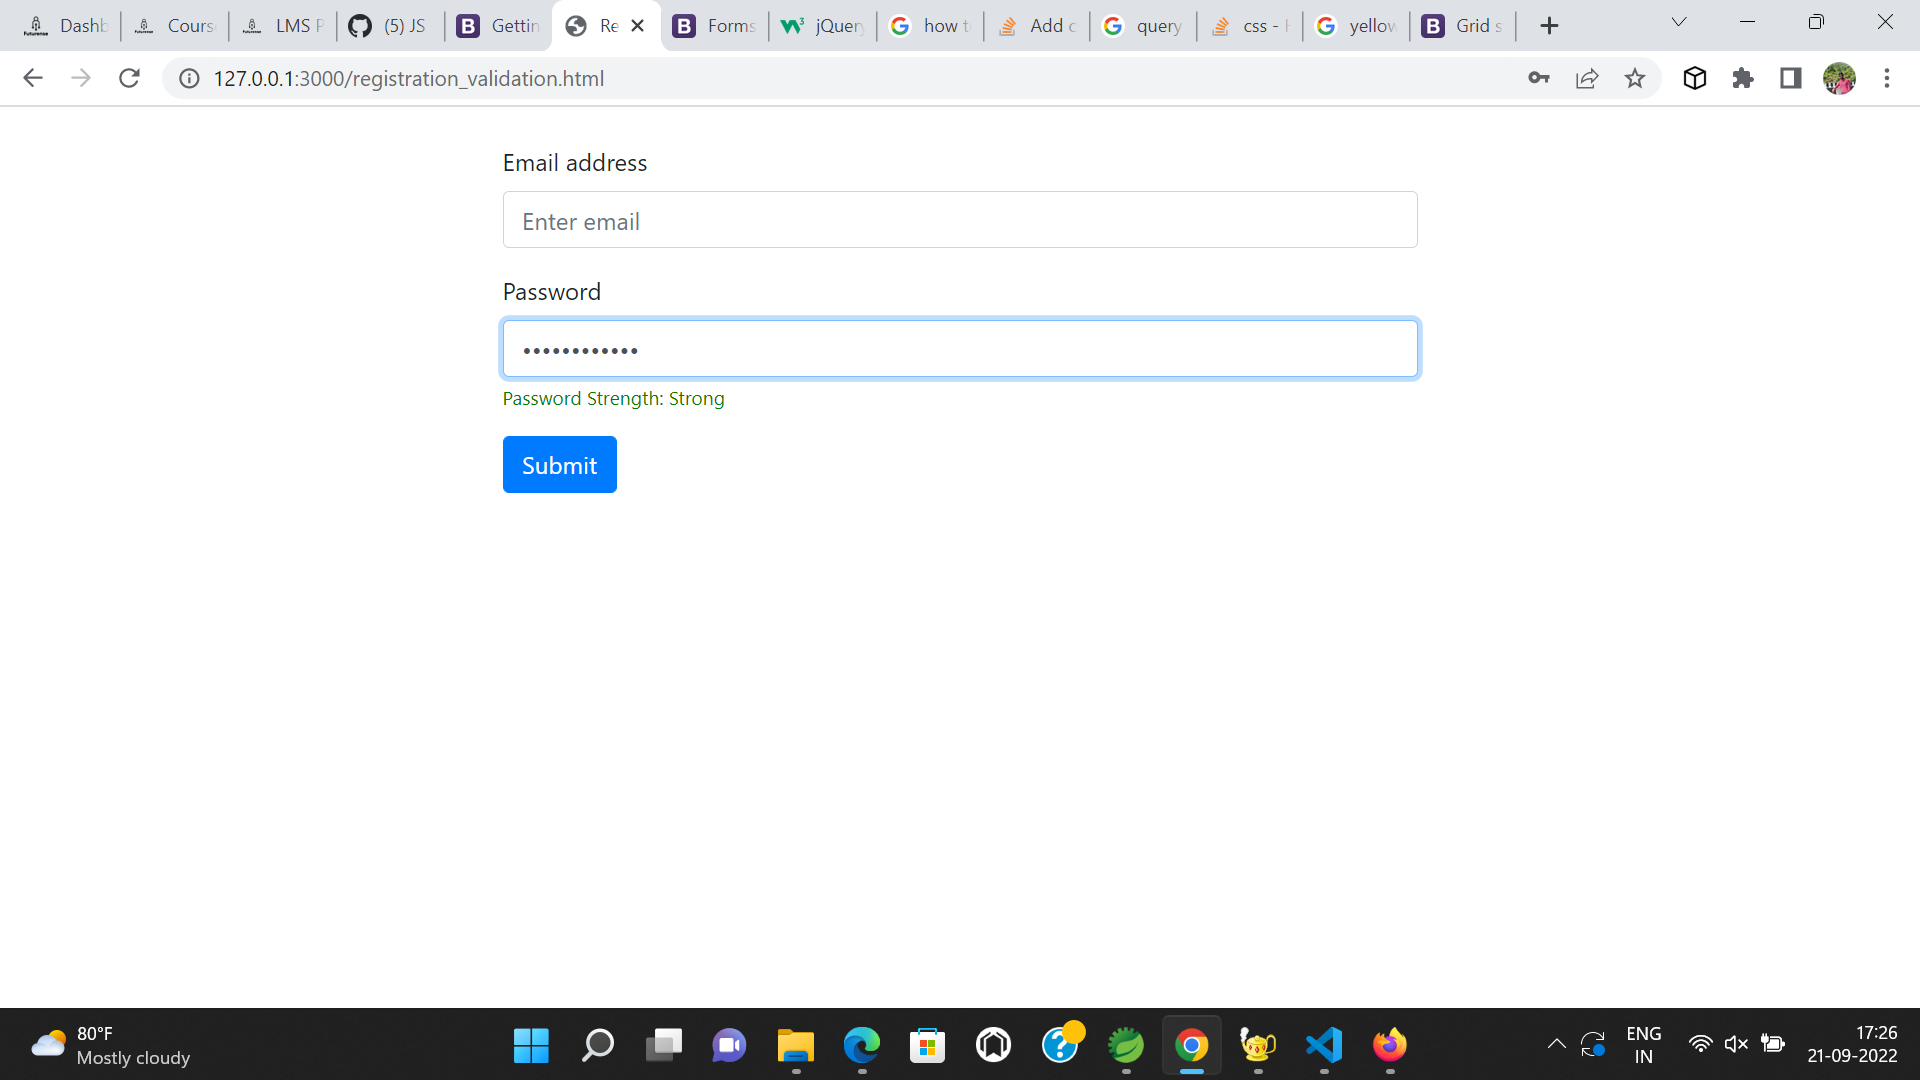Image resolution: width=1920 pixels, height=1080 pixels.
Task: Reload the current page
Action: coord(129,78)
